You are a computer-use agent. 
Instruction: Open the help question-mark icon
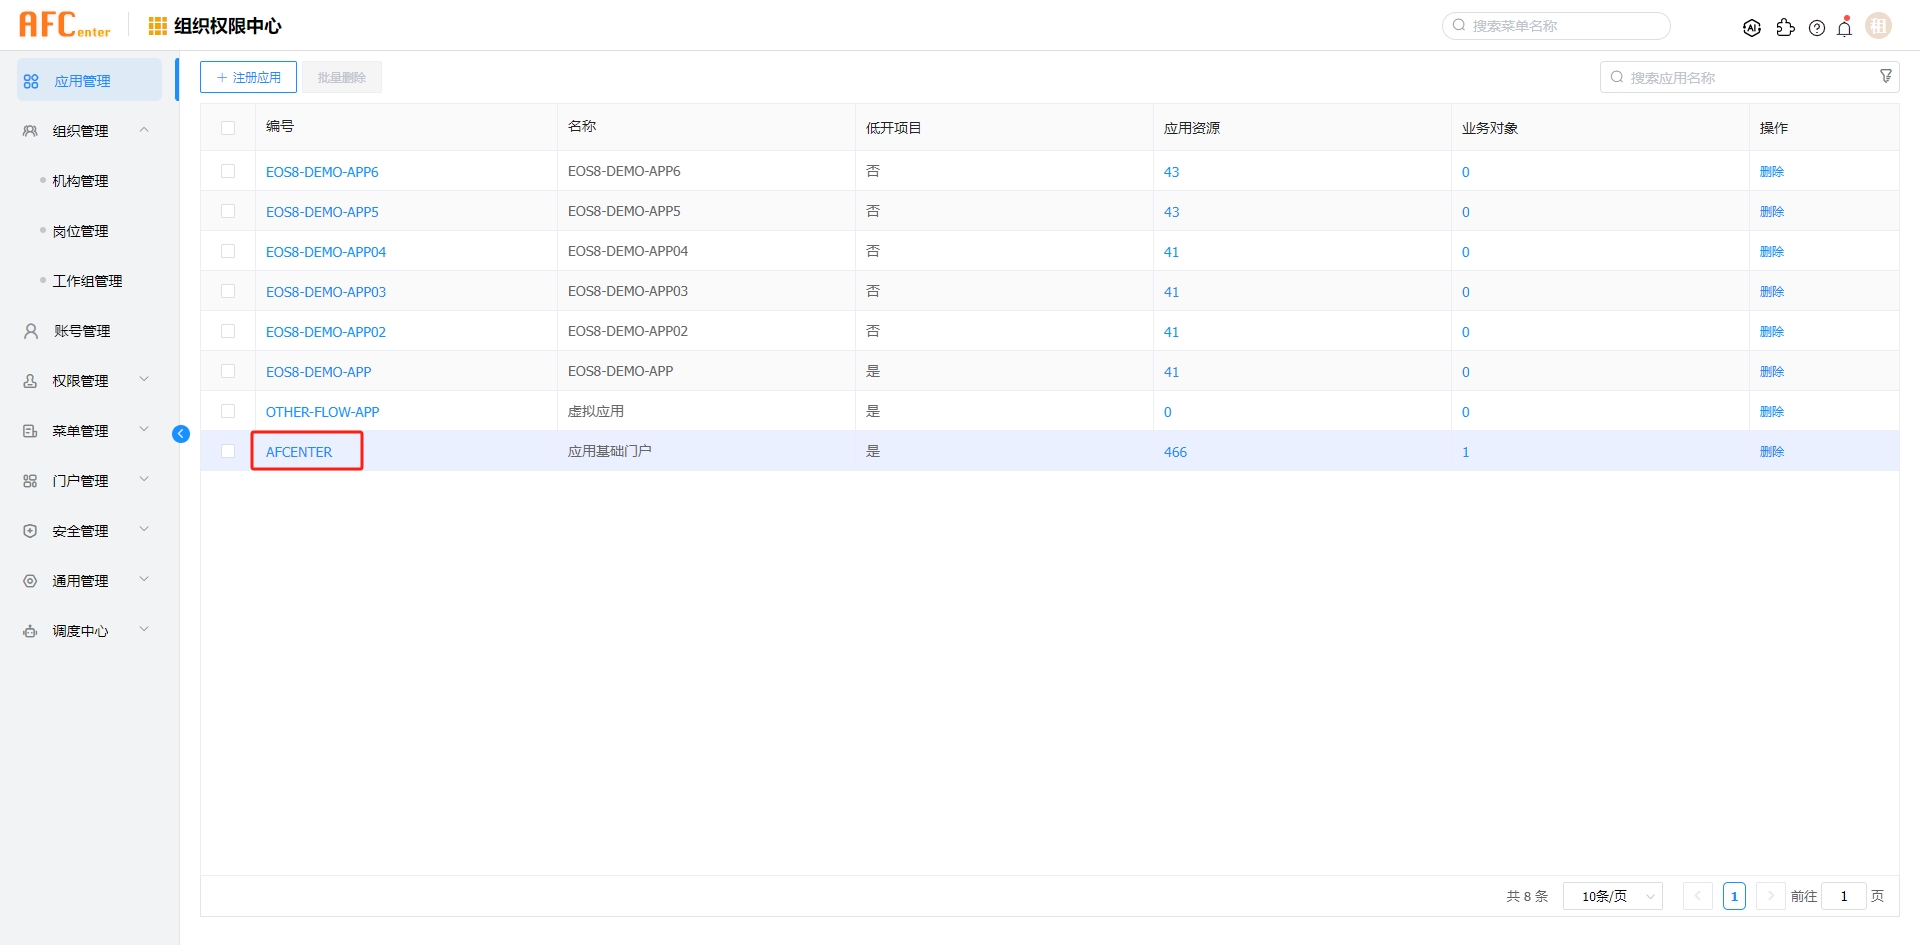click(x=1817, y=28)
